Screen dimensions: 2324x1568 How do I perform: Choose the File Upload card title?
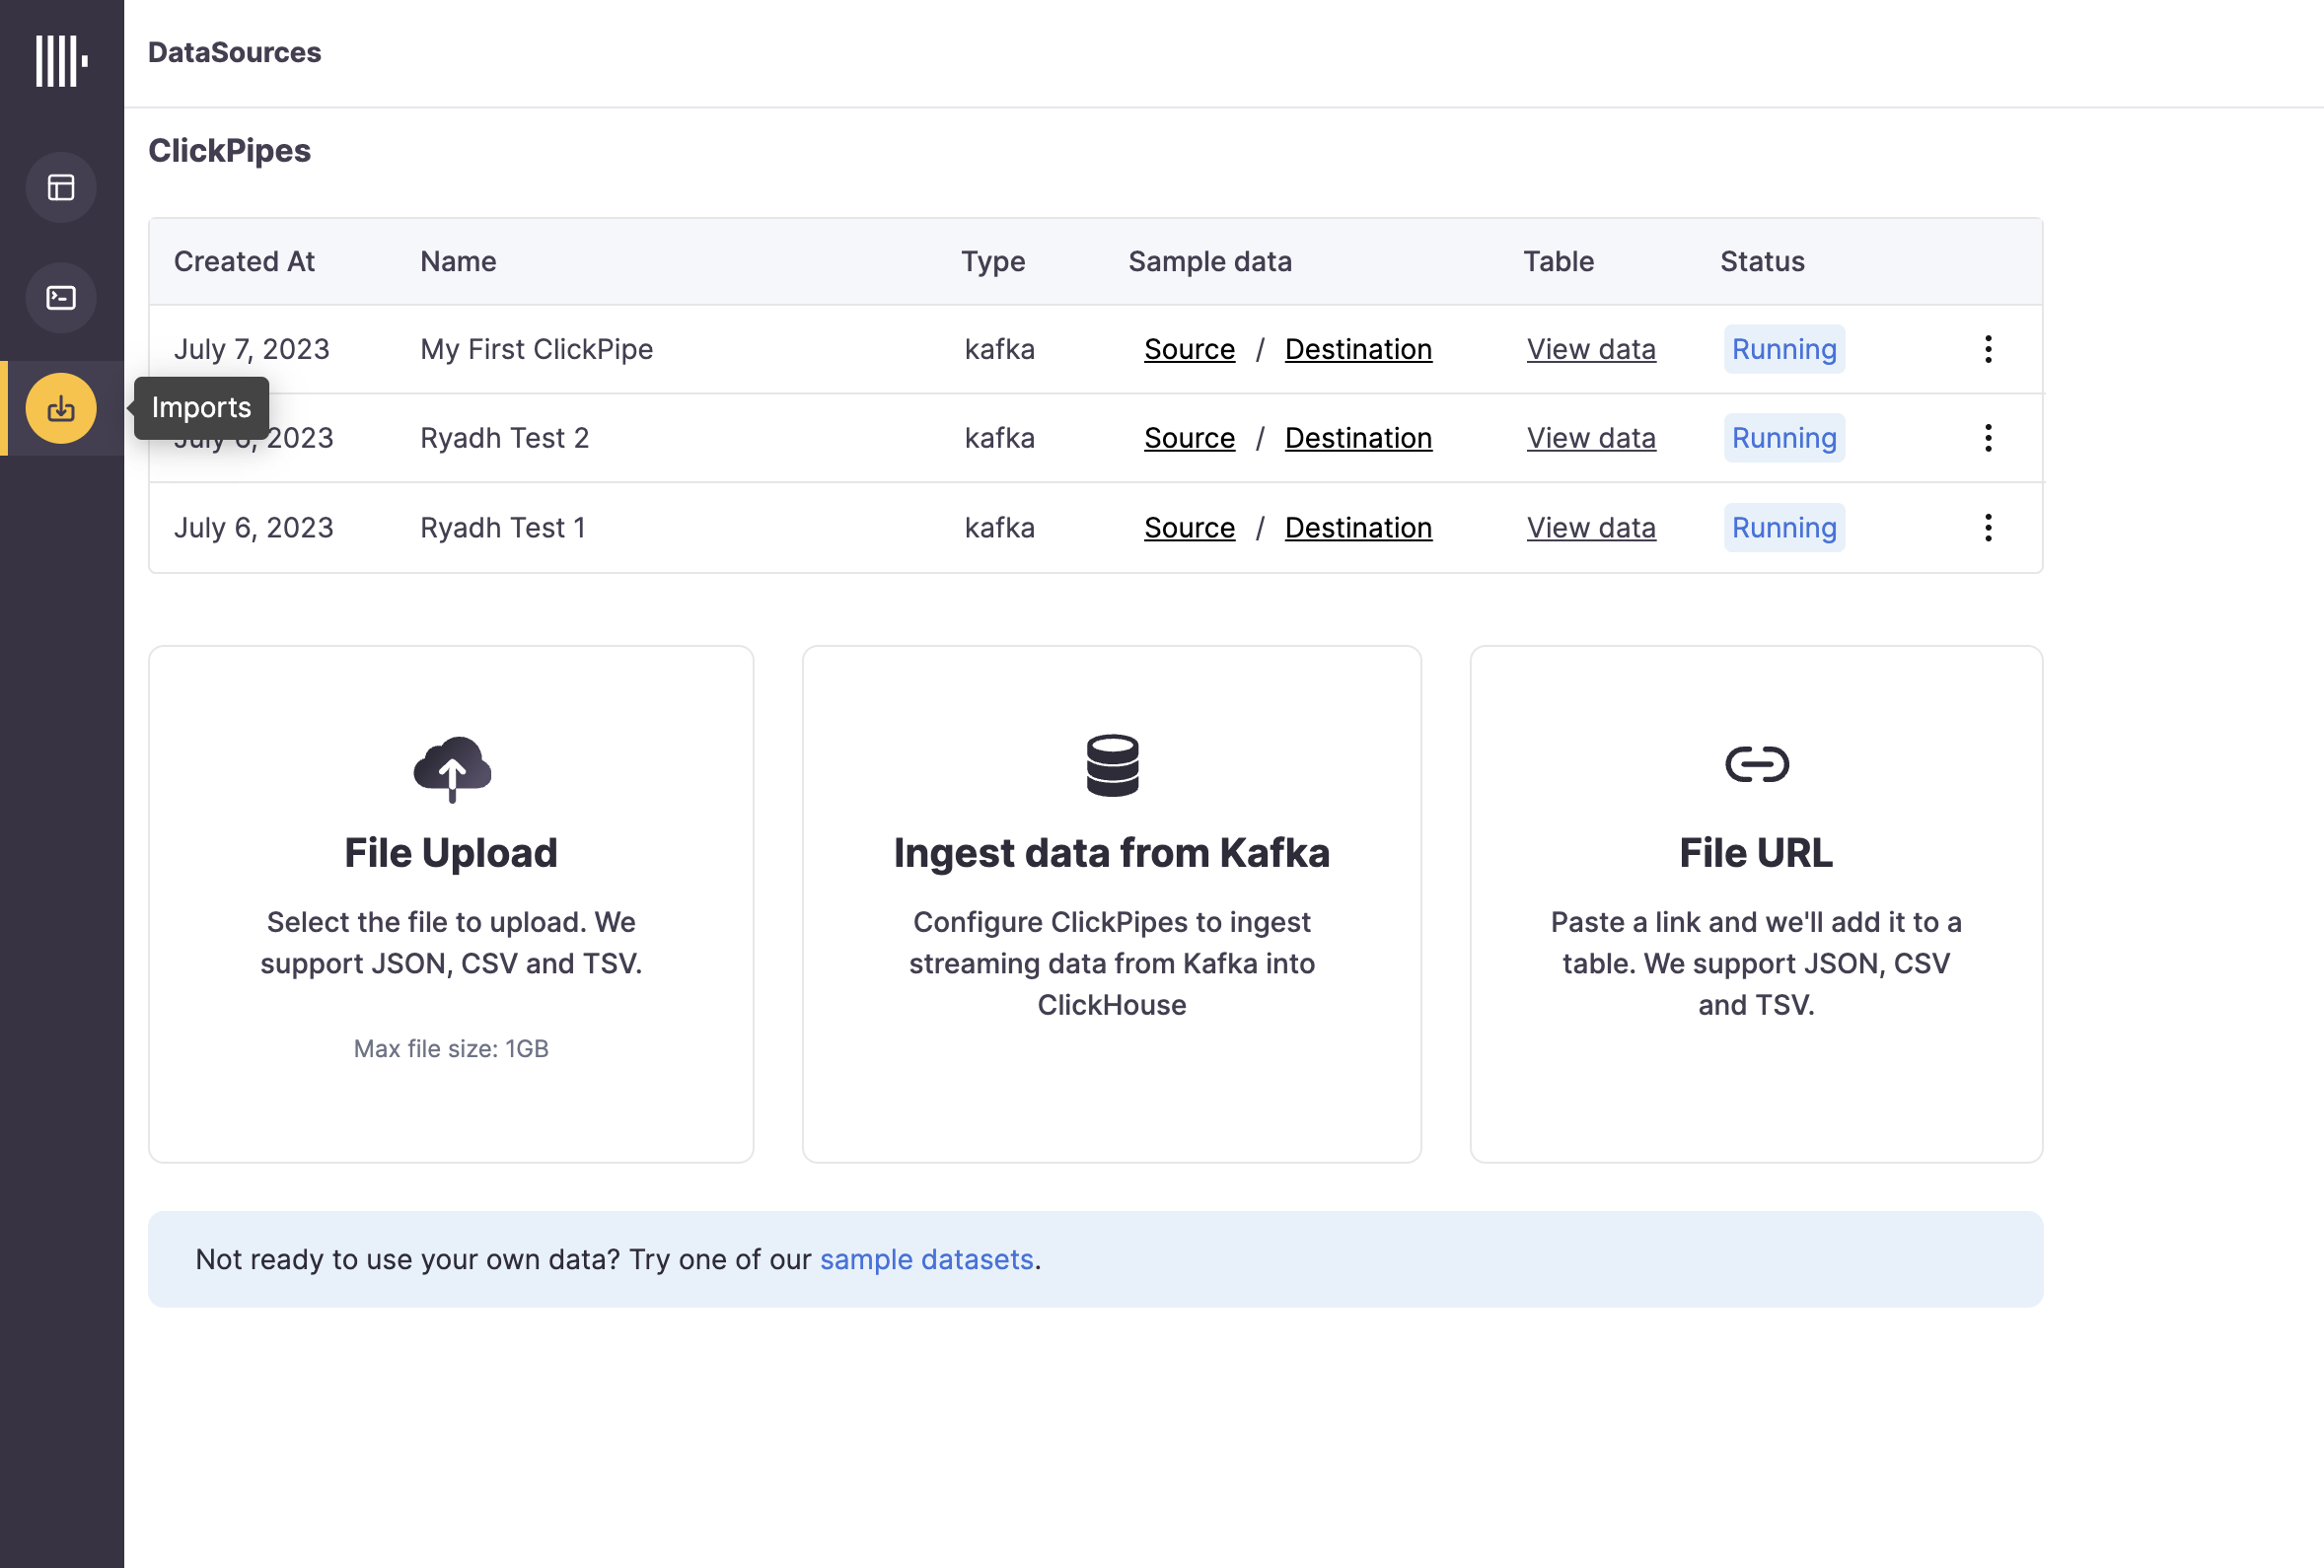[451, 853]
